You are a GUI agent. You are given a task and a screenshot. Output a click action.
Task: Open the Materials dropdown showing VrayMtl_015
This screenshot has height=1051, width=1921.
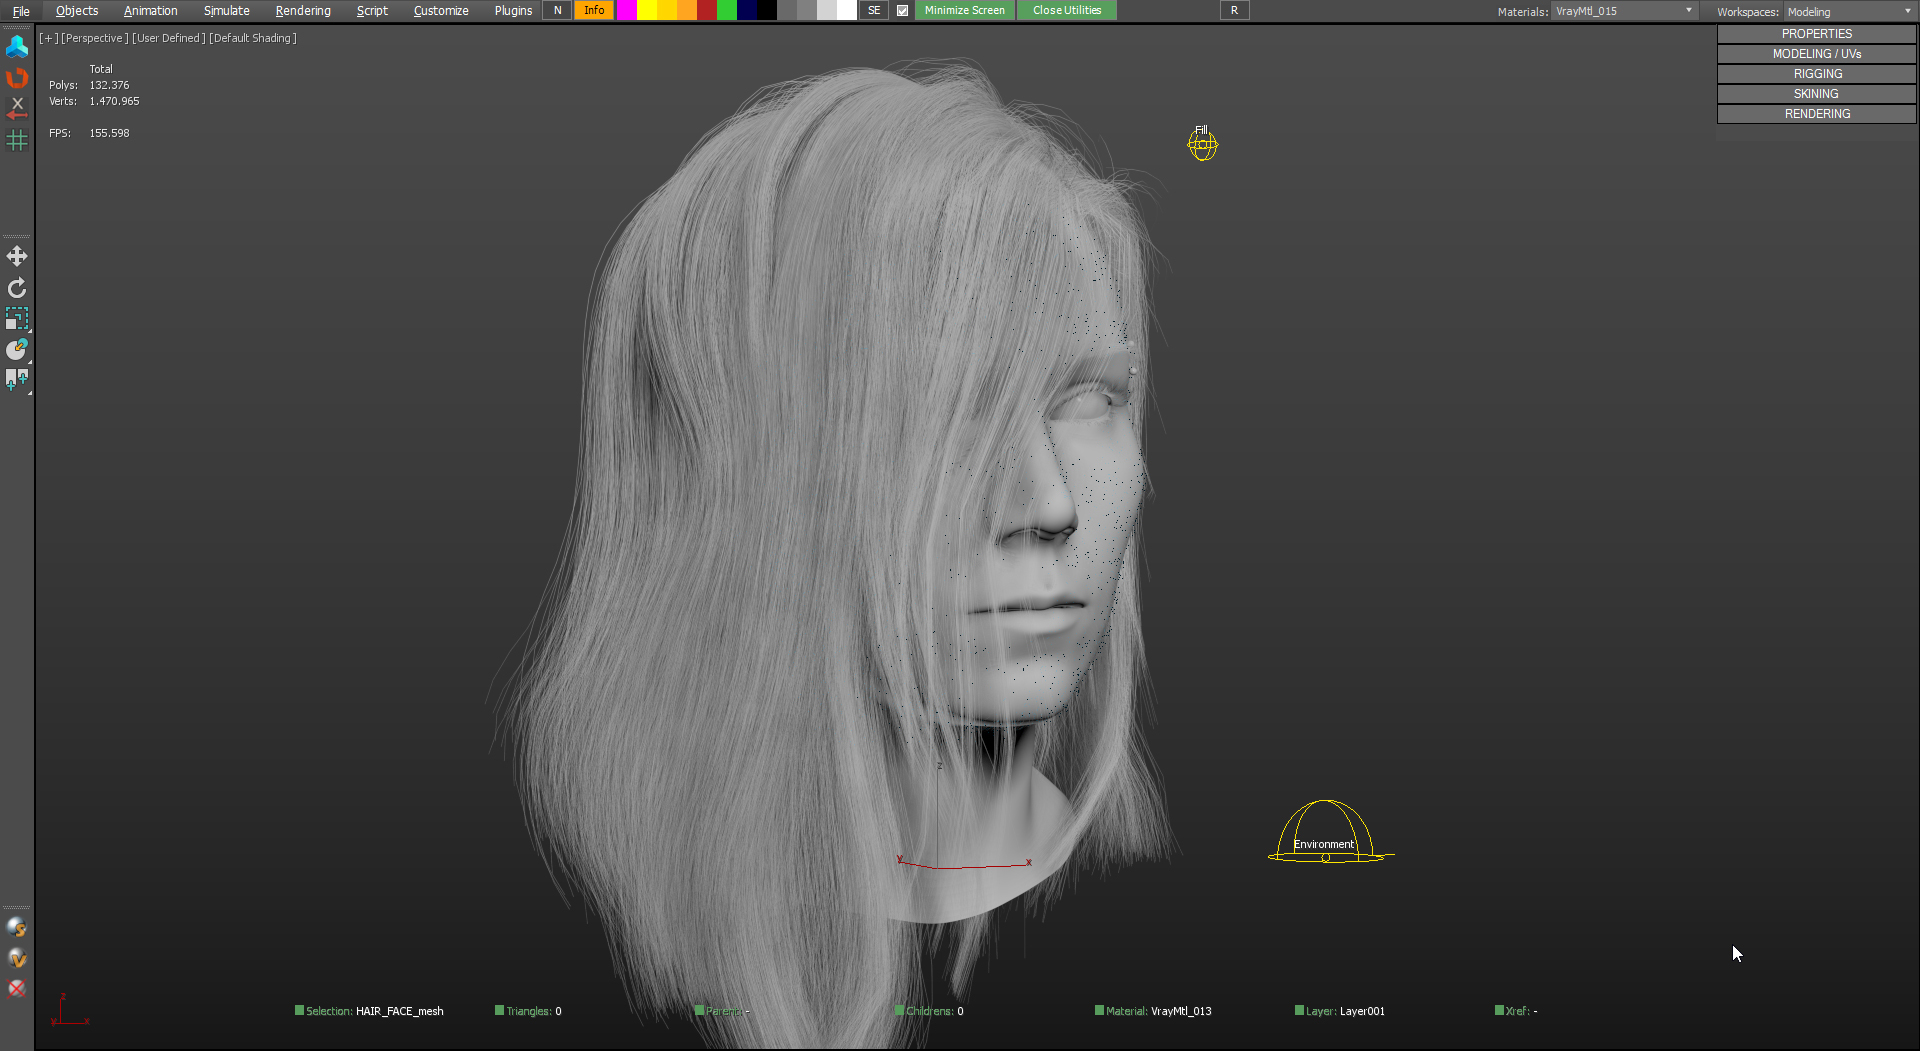pyautogui.click(x=1624, y=11)
